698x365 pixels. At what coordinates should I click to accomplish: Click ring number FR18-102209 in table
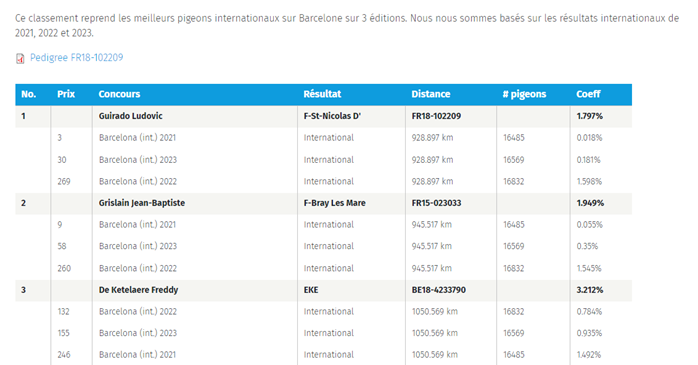436,116
